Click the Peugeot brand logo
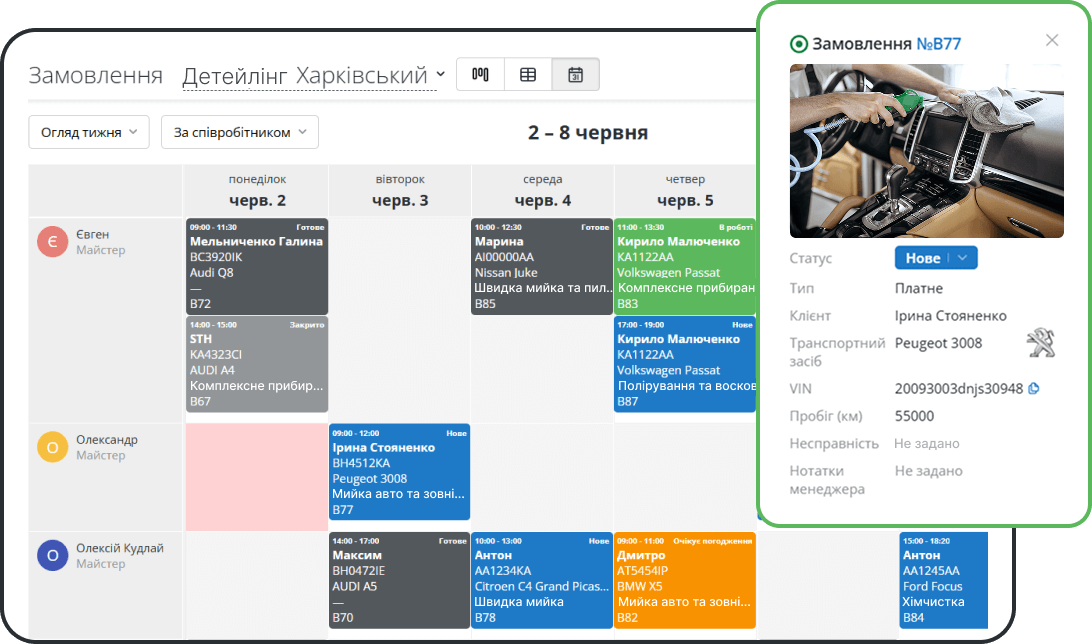Image resolution: width=1092 pixels, height=644 pixels. 1039,345
